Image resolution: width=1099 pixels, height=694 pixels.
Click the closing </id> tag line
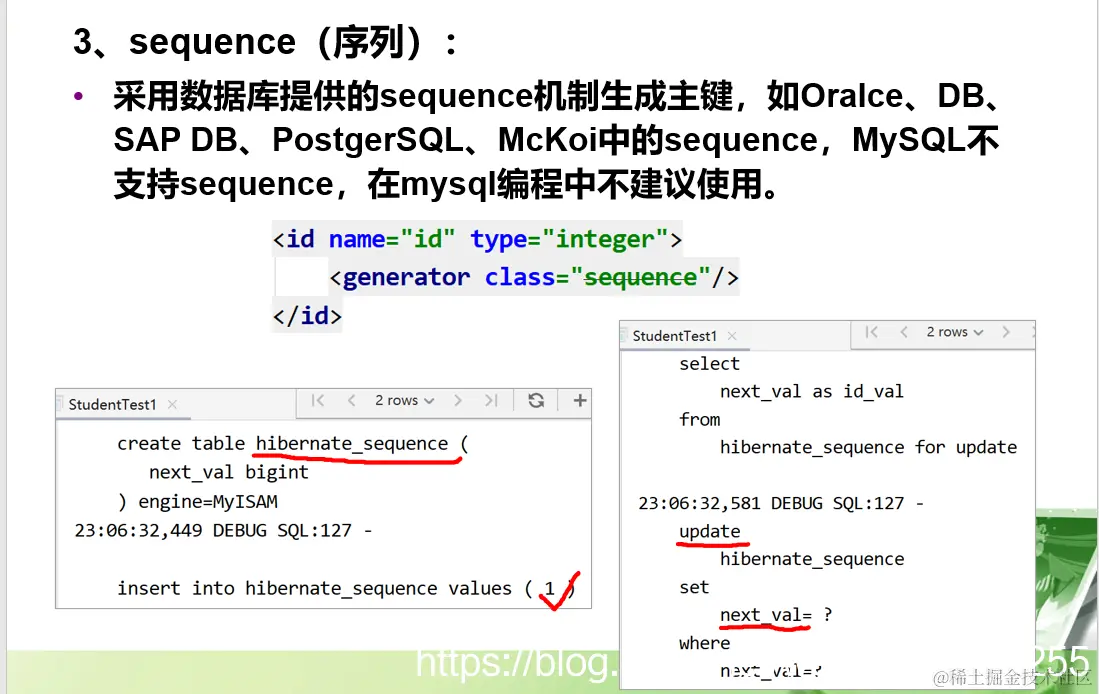[307, 315]
